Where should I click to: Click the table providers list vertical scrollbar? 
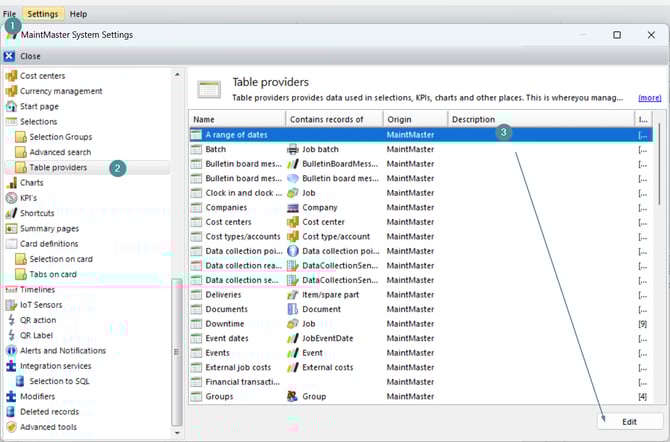pyautogui.click(x=659, y=200)
